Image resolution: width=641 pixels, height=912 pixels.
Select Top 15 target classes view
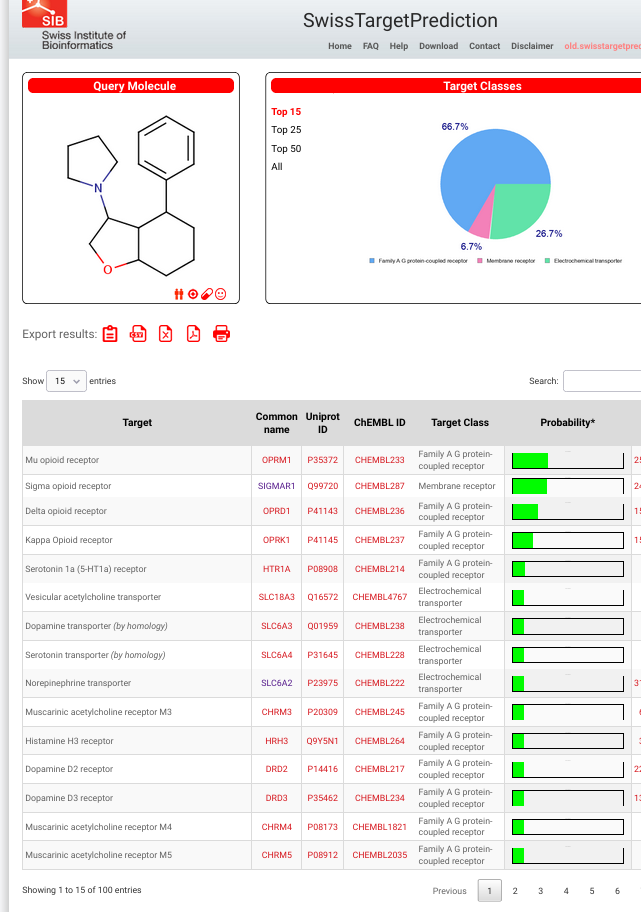click(x=286, y=112)
